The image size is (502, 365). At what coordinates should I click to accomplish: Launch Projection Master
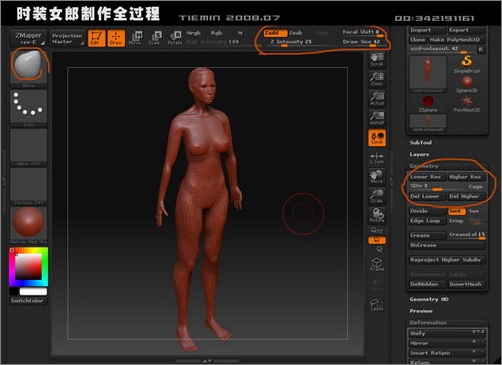67,38
